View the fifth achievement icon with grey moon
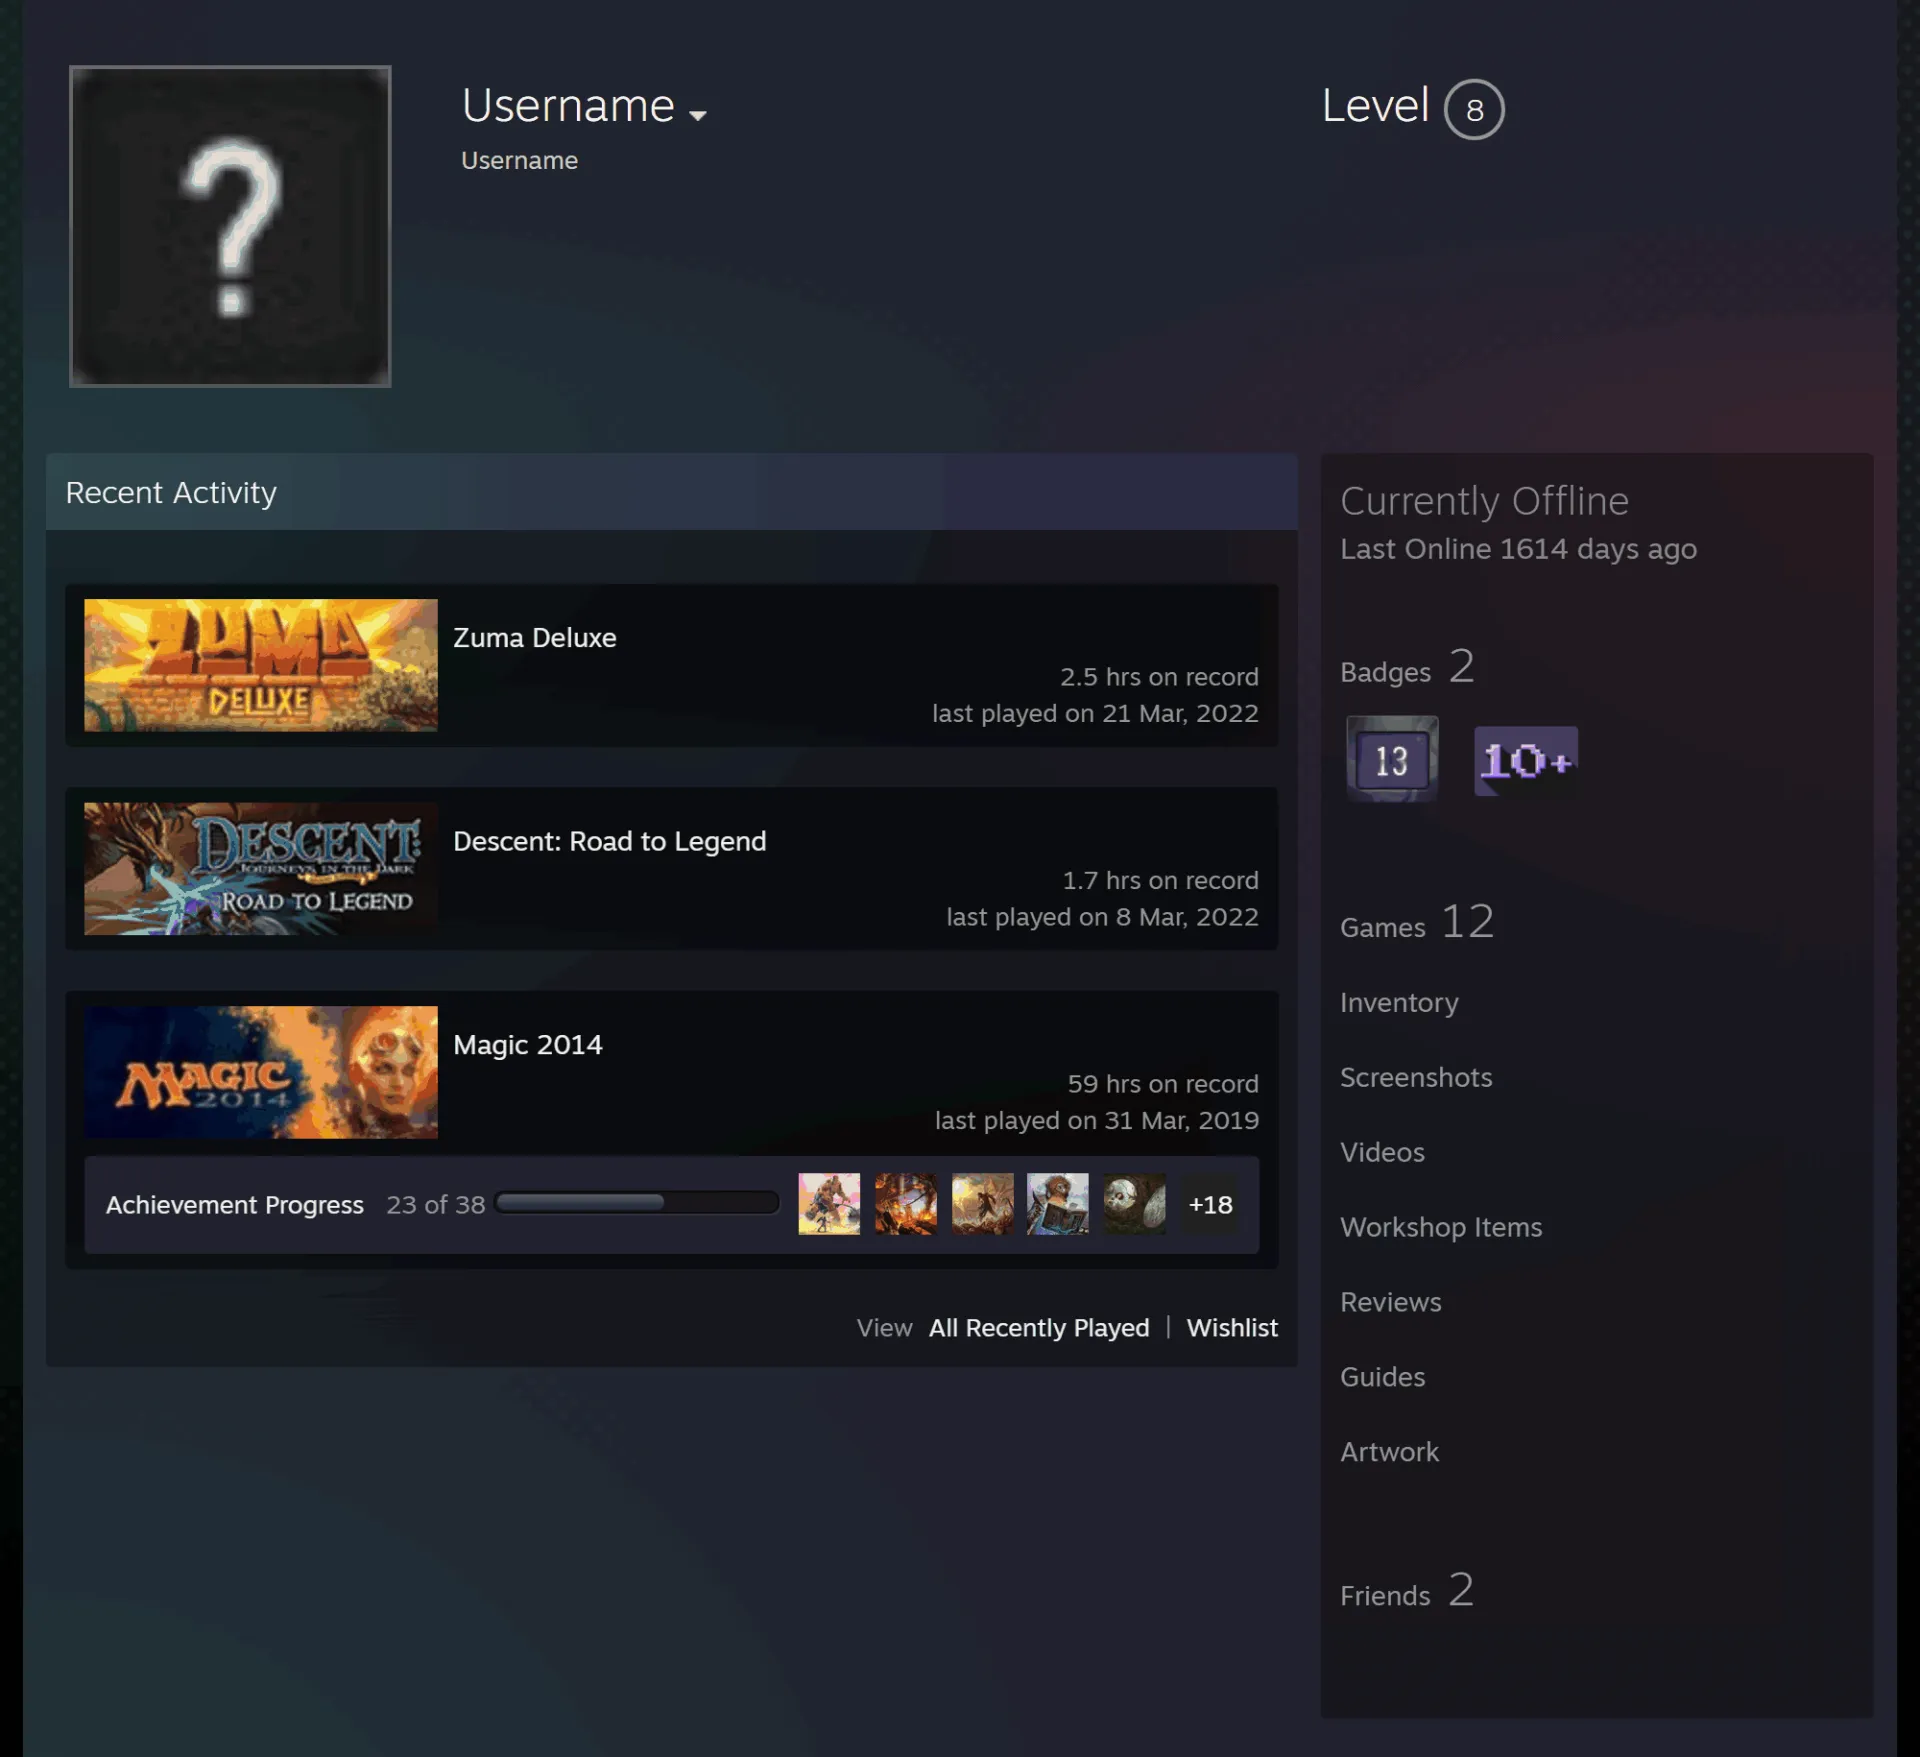 (1135, 1204)
